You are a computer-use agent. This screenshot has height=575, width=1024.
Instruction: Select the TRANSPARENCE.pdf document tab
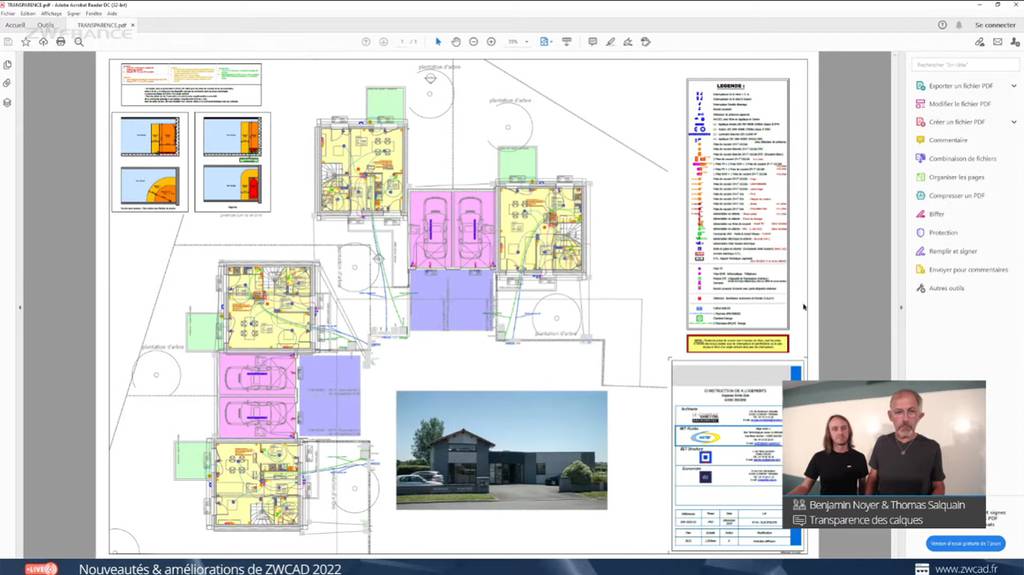[101, 25]
